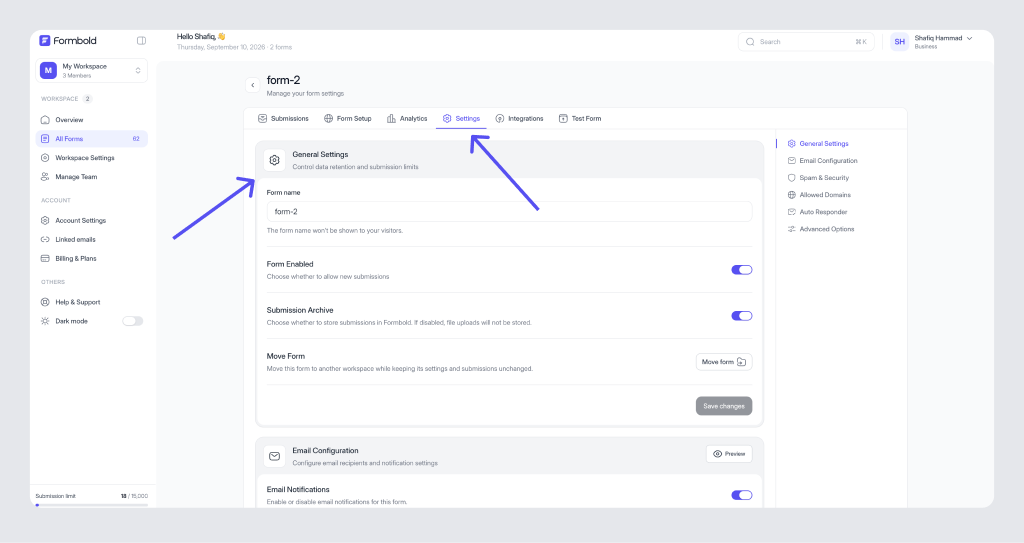This screenshot has height=543, width=1024.
Task: Open Workspace Settings in sidebar
Action: (x=91, y=157)
